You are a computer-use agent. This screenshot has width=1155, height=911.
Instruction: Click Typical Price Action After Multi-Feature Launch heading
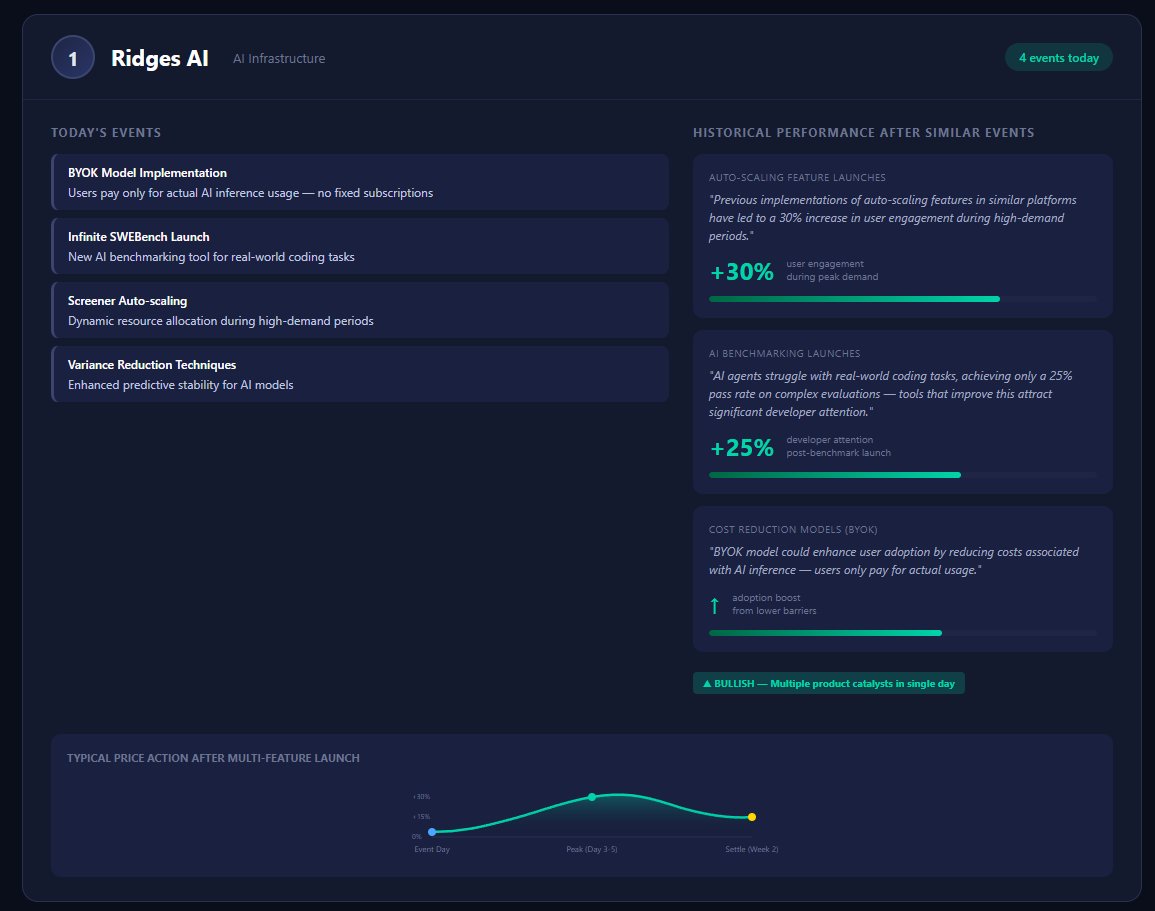coord(214,758)
